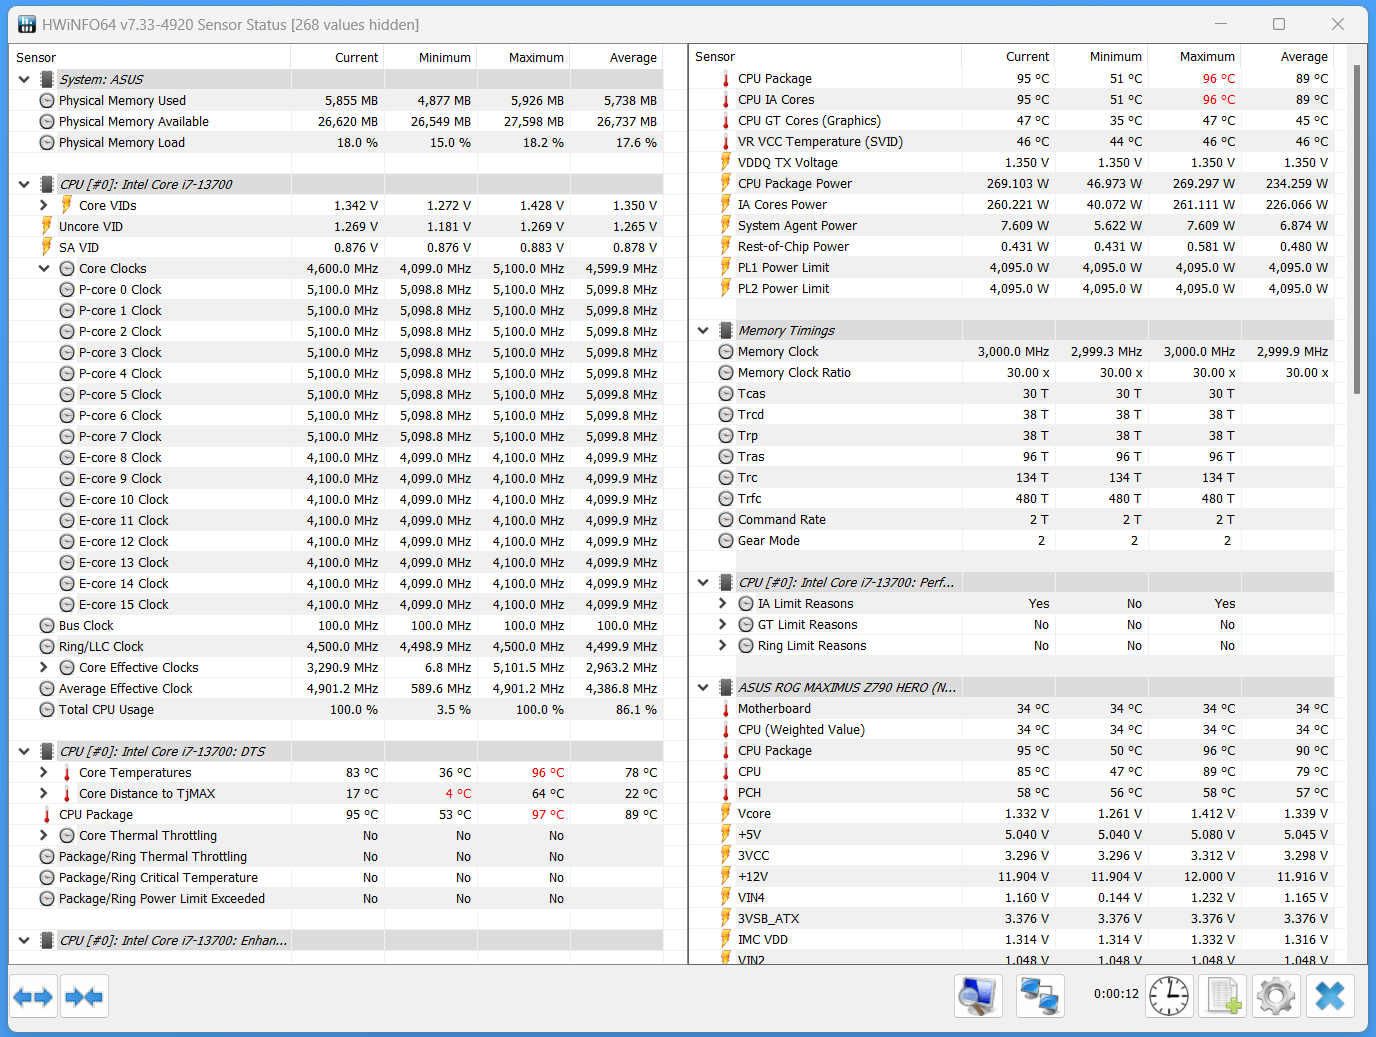The height and width of the screenshot is (1037, 1376).
Task: Select the Average Effective Clock row
Action: point(336,689)
